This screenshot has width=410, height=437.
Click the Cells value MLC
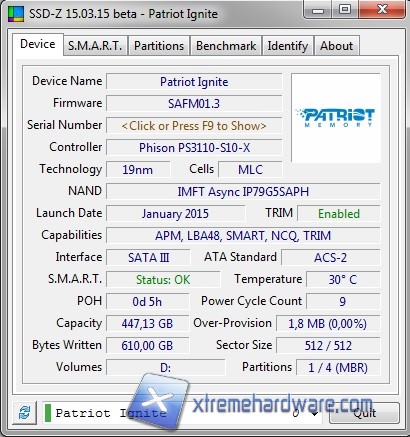click(x=250, y=170)
